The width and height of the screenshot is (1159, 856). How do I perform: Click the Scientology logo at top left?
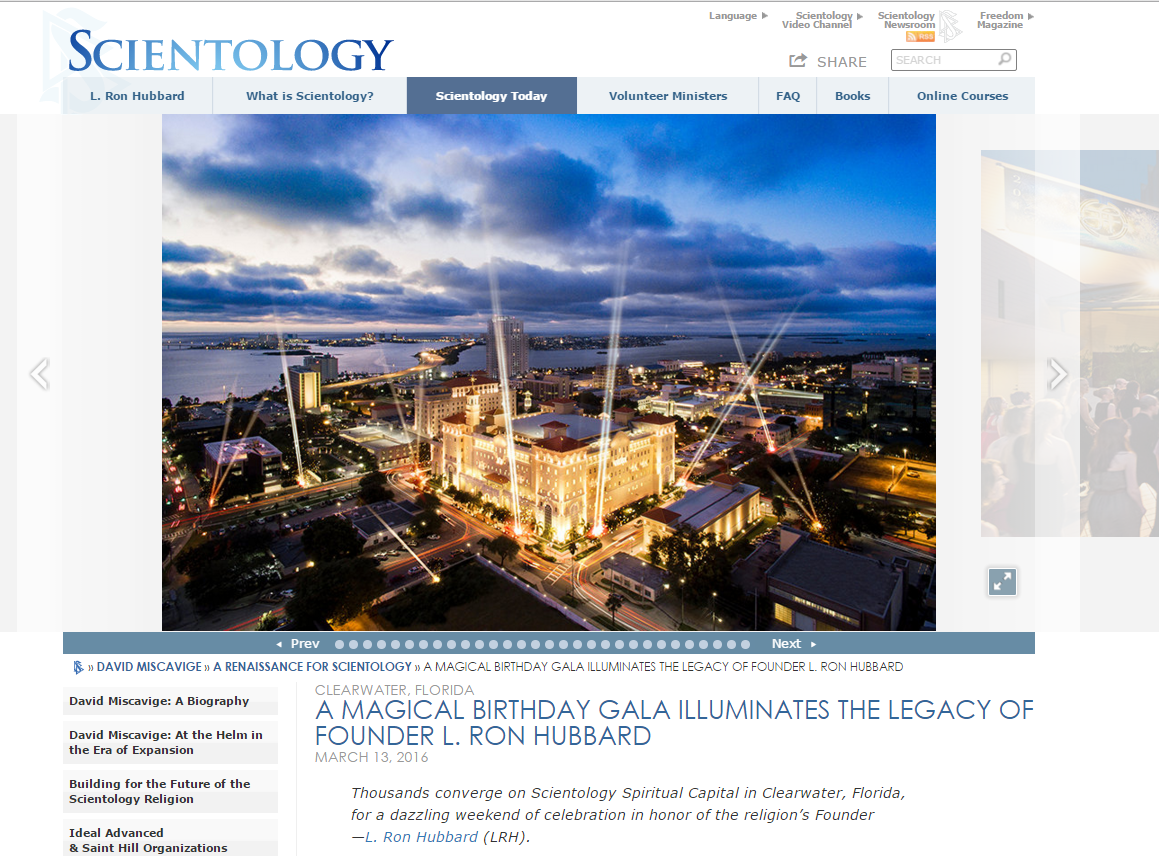(230, 52)
